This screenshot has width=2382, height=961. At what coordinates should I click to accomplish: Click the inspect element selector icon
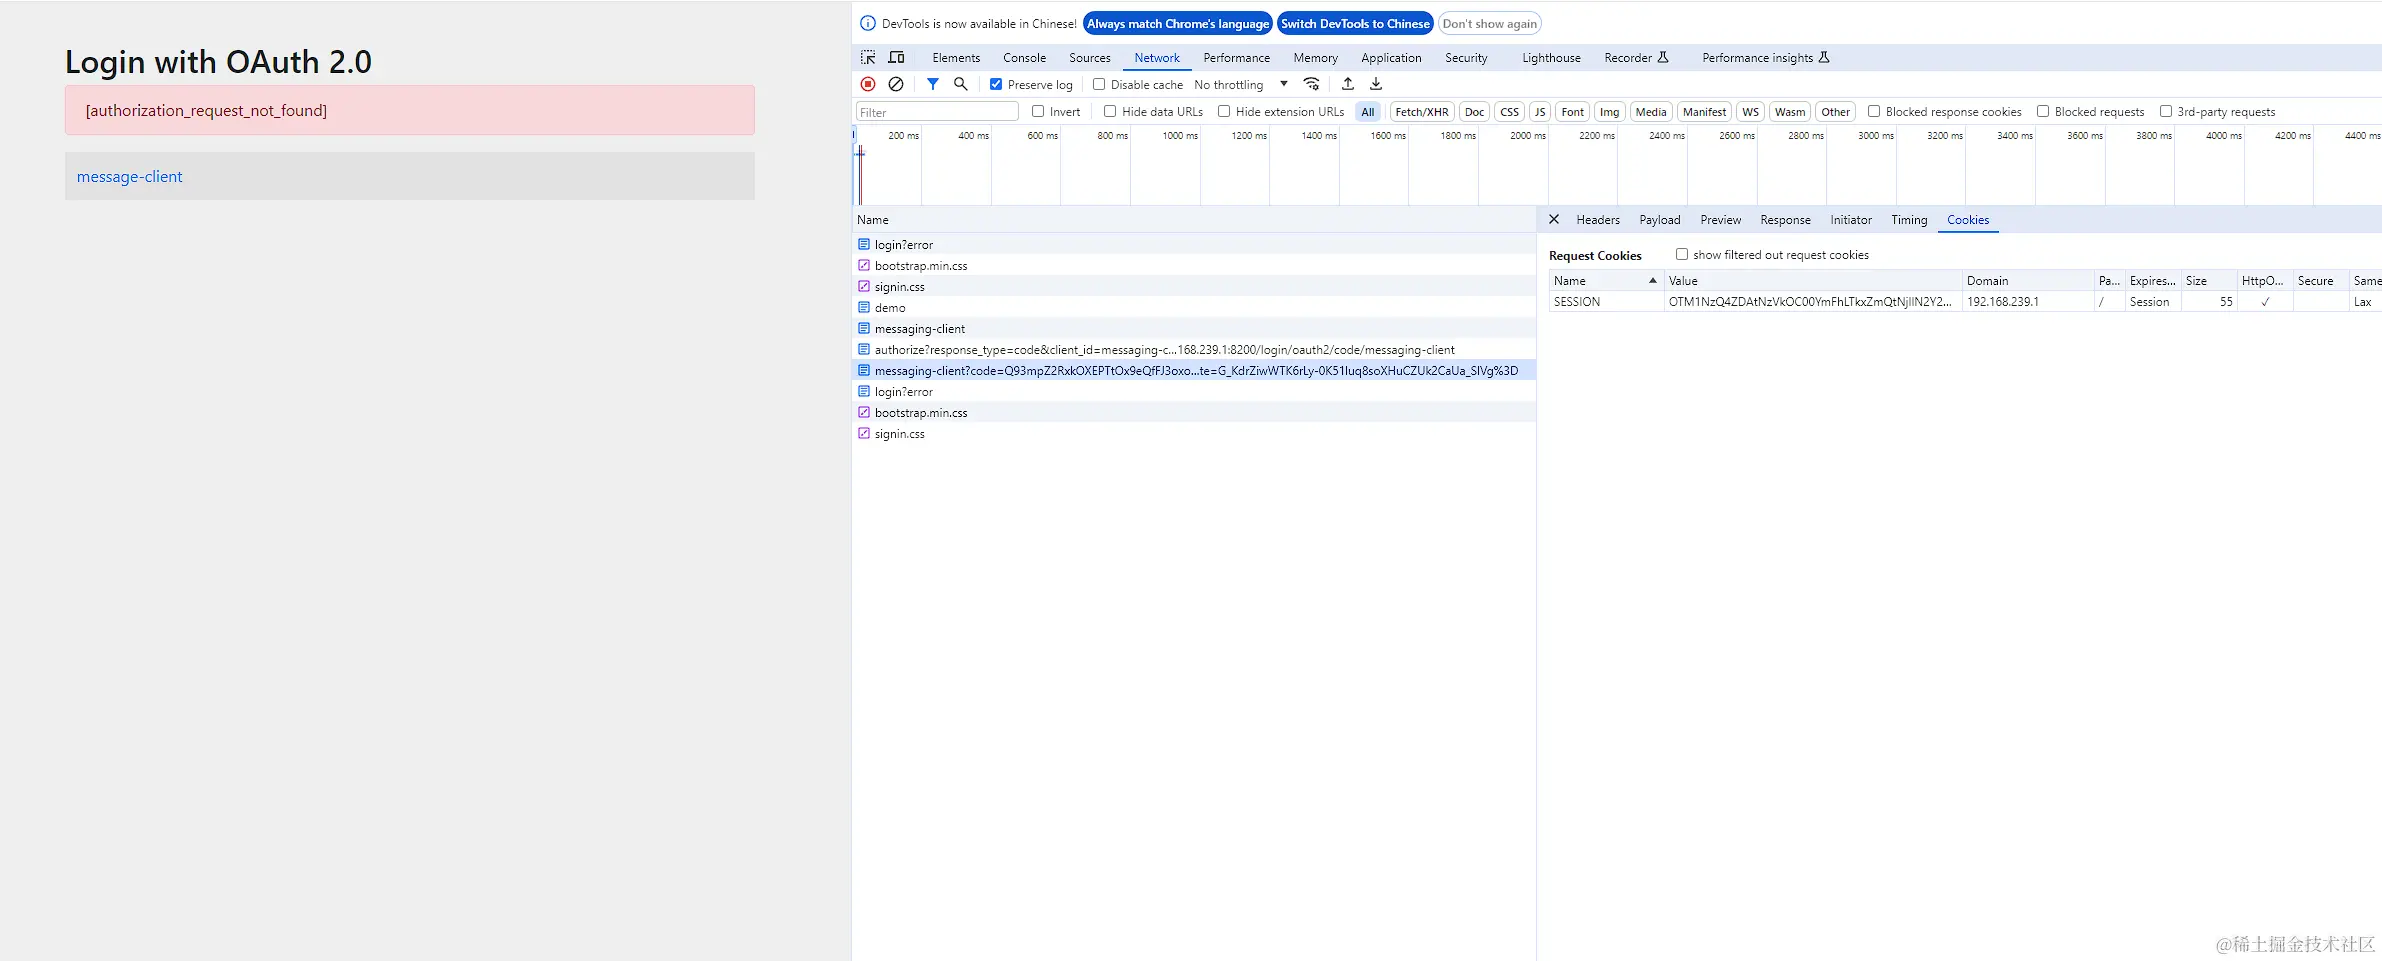pyautogui.click(x=868, y=58)
